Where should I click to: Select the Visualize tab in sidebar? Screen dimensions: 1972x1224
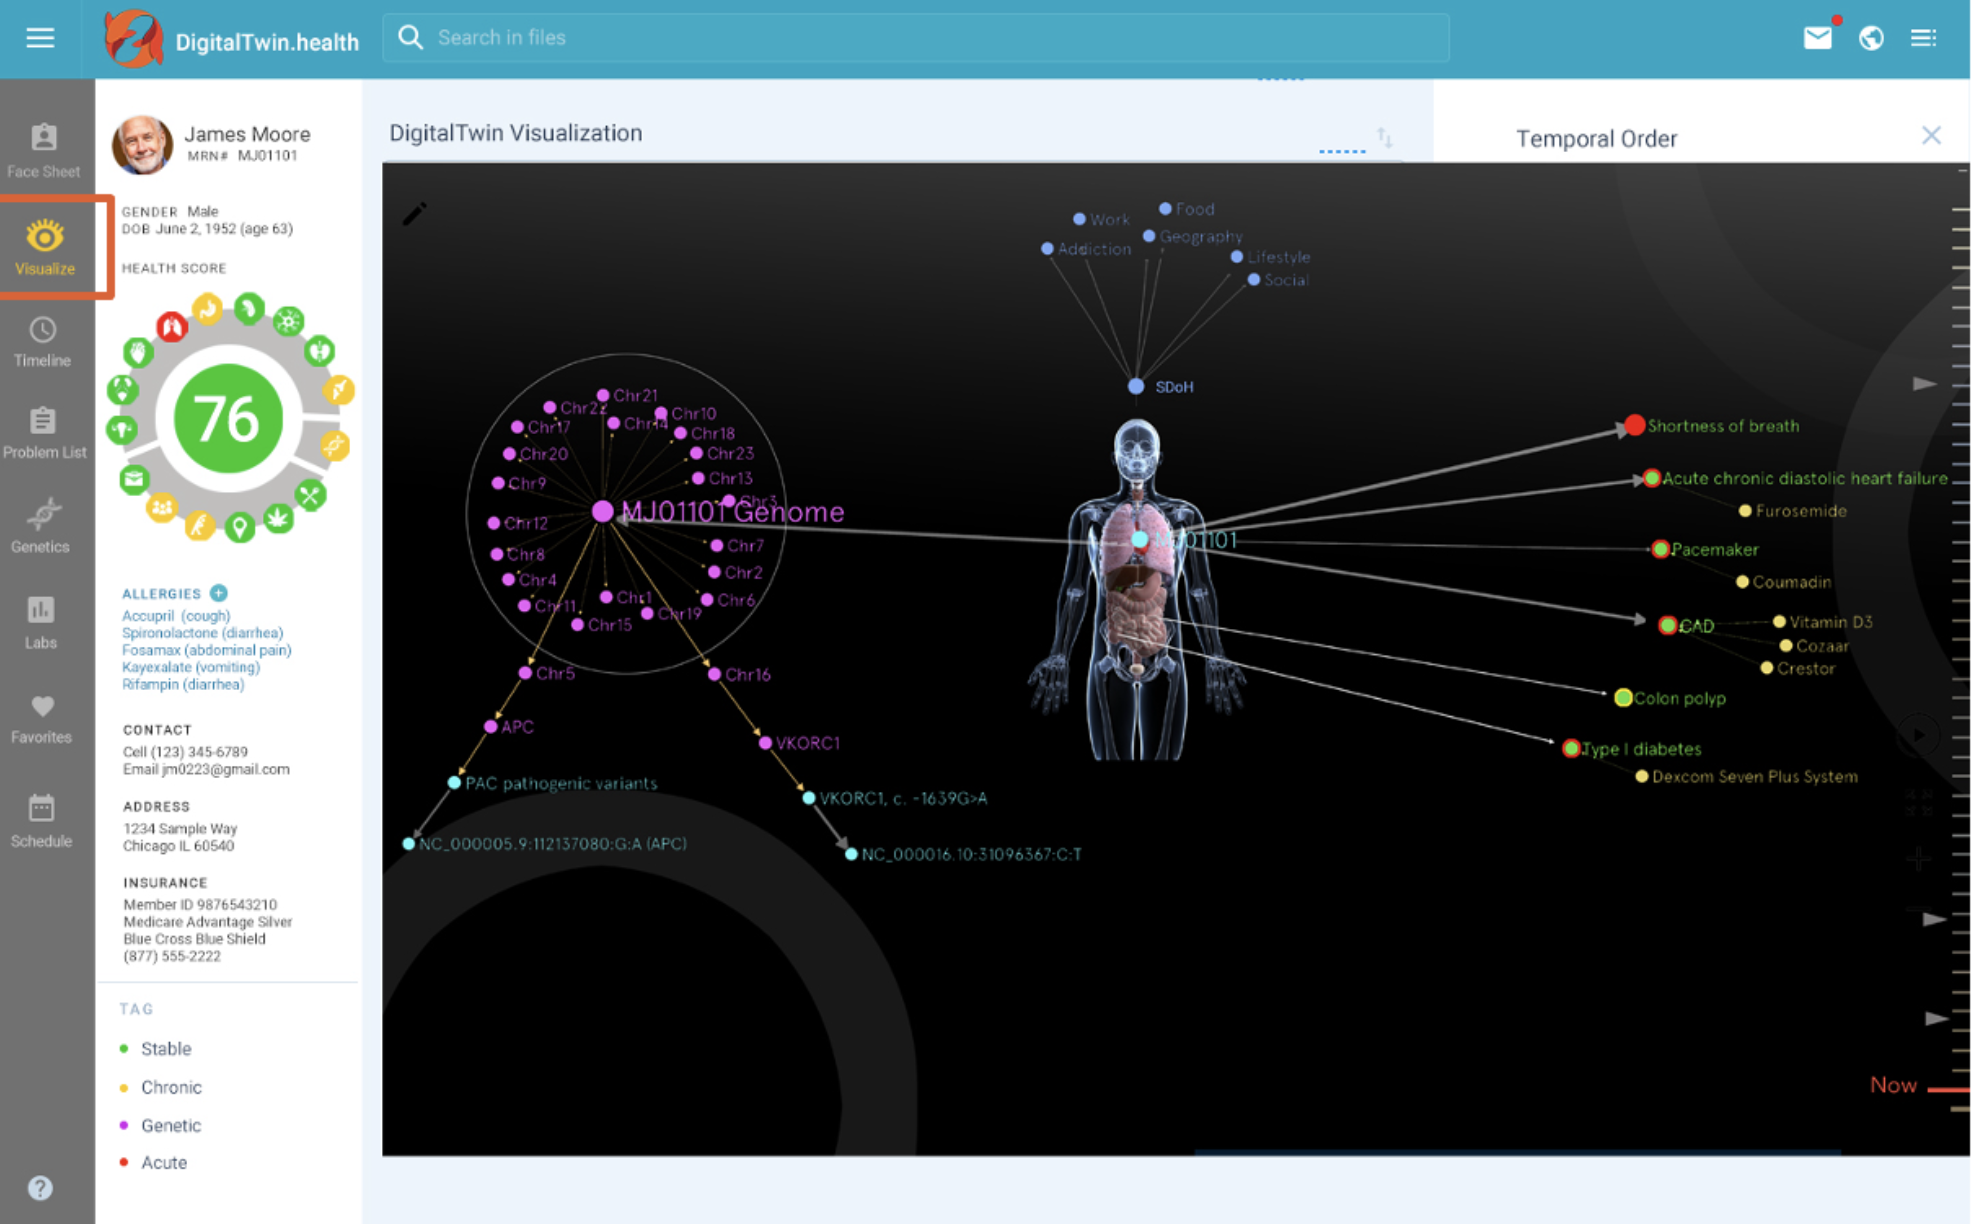click(45, 247)
